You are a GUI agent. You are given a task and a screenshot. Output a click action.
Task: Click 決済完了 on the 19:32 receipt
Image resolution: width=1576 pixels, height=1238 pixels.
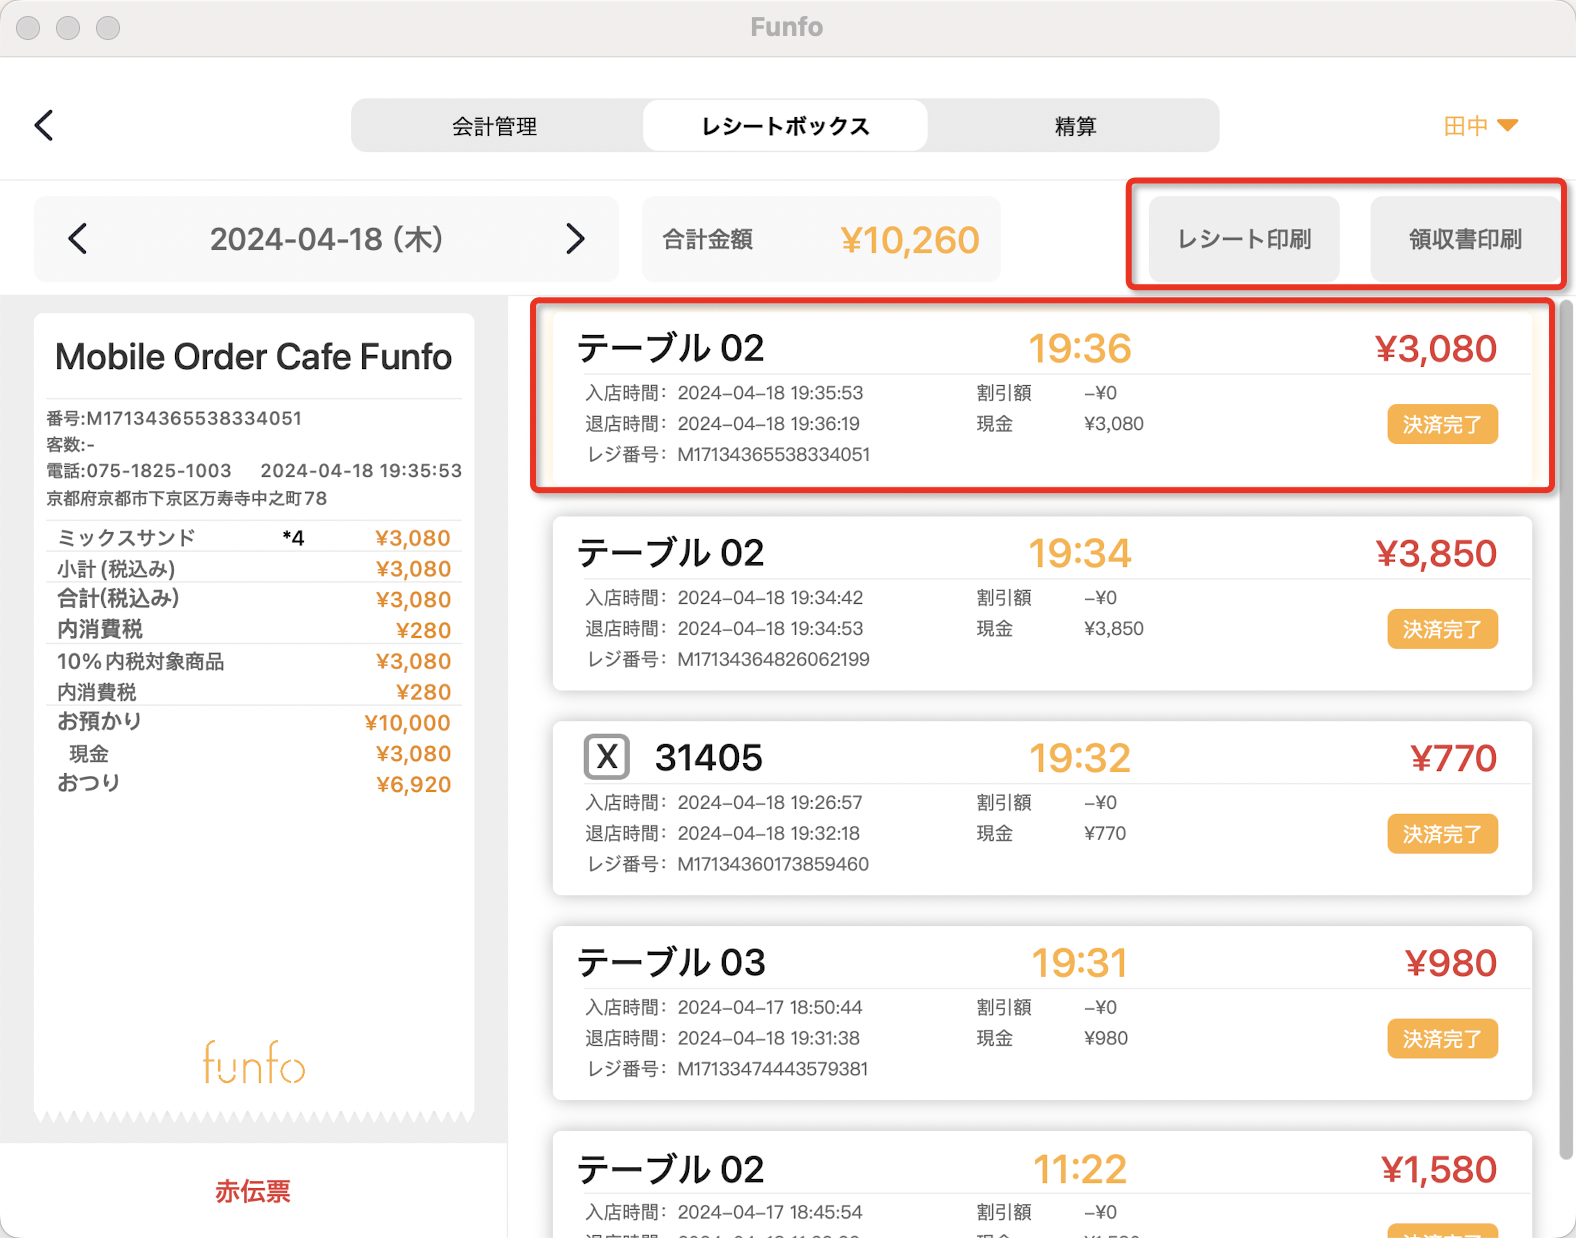[1442, 834]
